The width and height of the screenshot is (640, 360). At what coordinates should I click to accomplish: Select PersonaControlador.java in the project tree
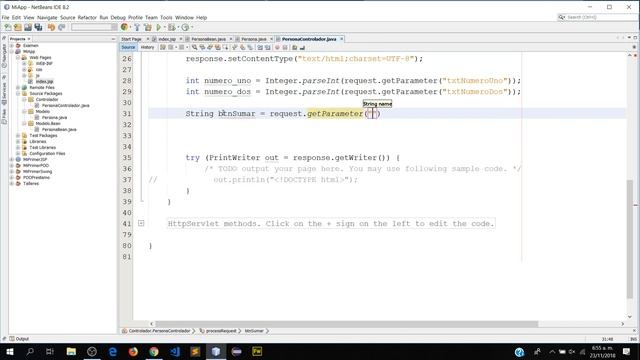pyautogui.click(x=65, y=105)
